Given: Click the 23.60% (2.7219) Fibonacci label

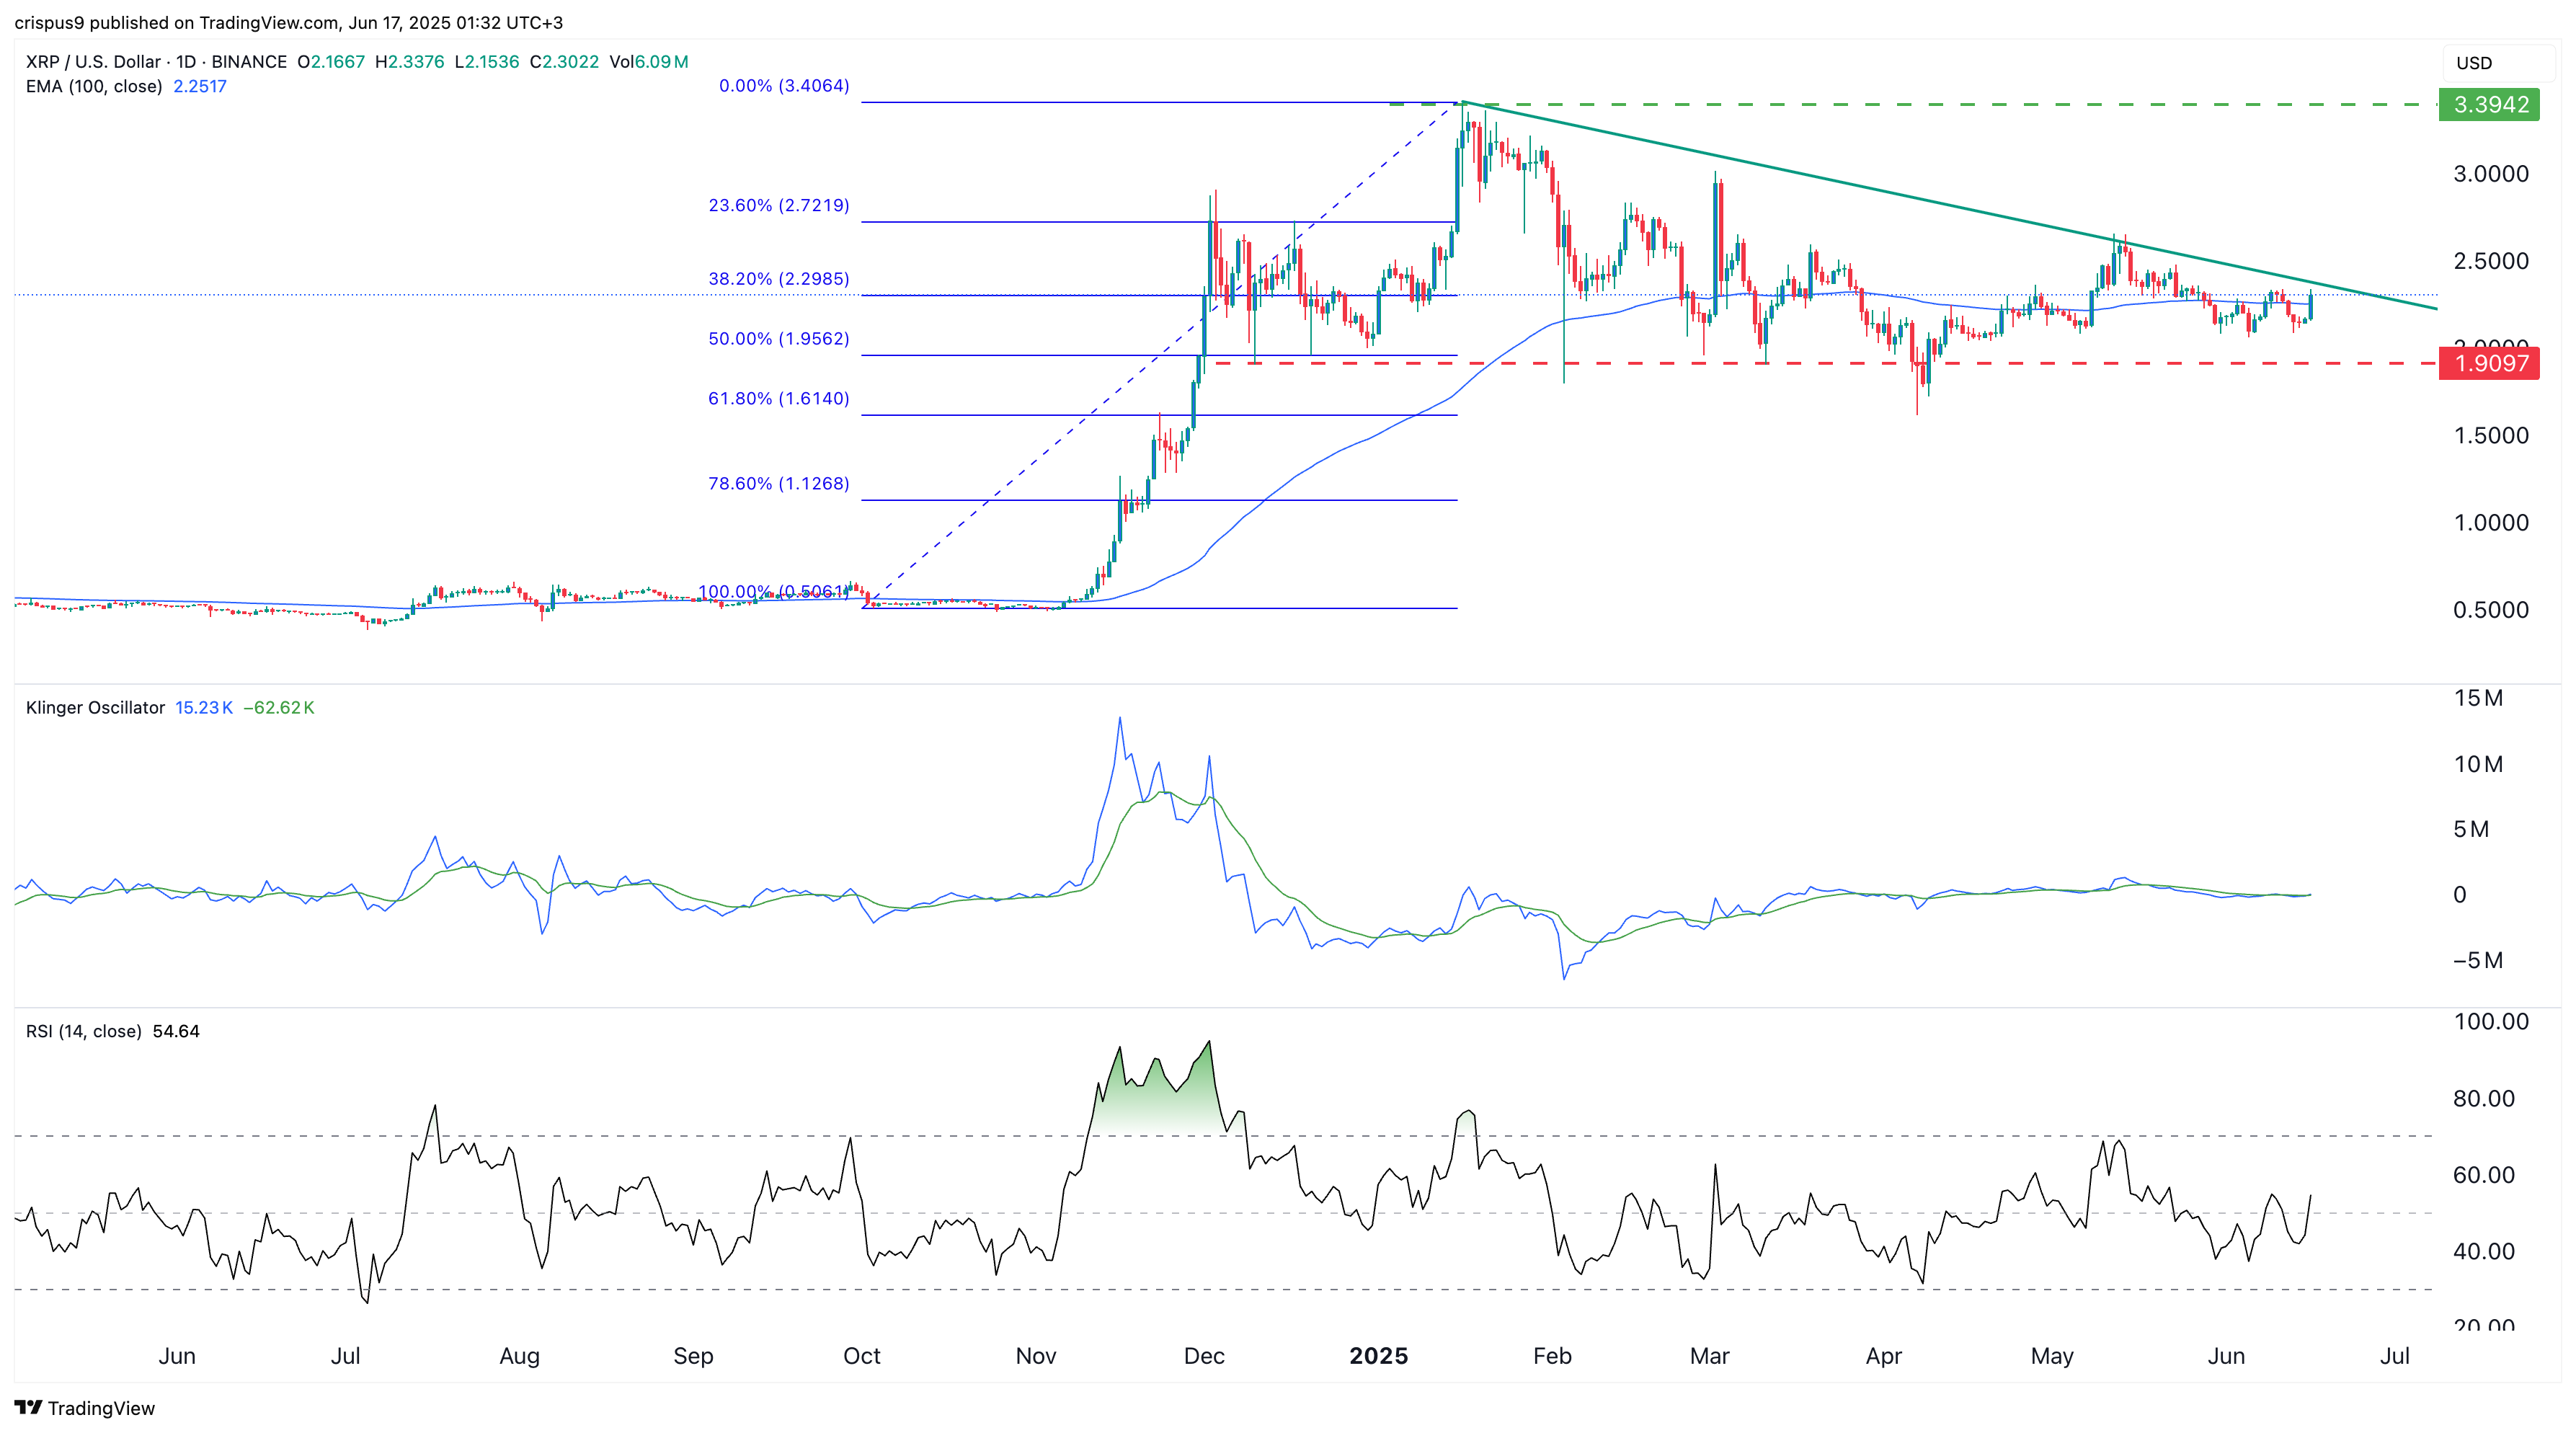Looking at the screenshot, I should 779,205.
